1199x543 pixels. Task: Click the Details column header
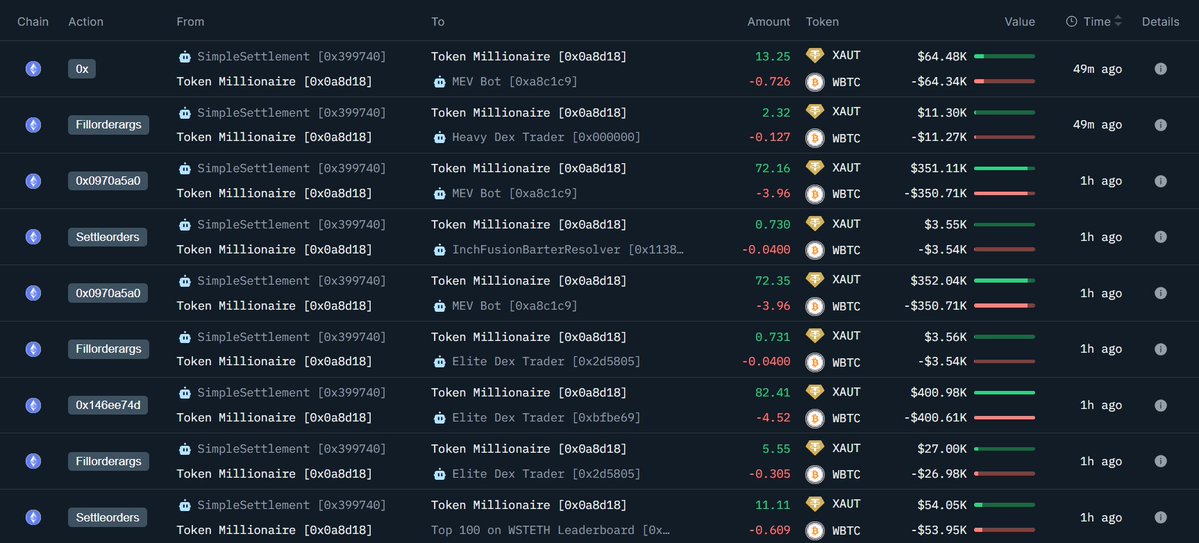pyautogui.click(x=1160, y=21)
